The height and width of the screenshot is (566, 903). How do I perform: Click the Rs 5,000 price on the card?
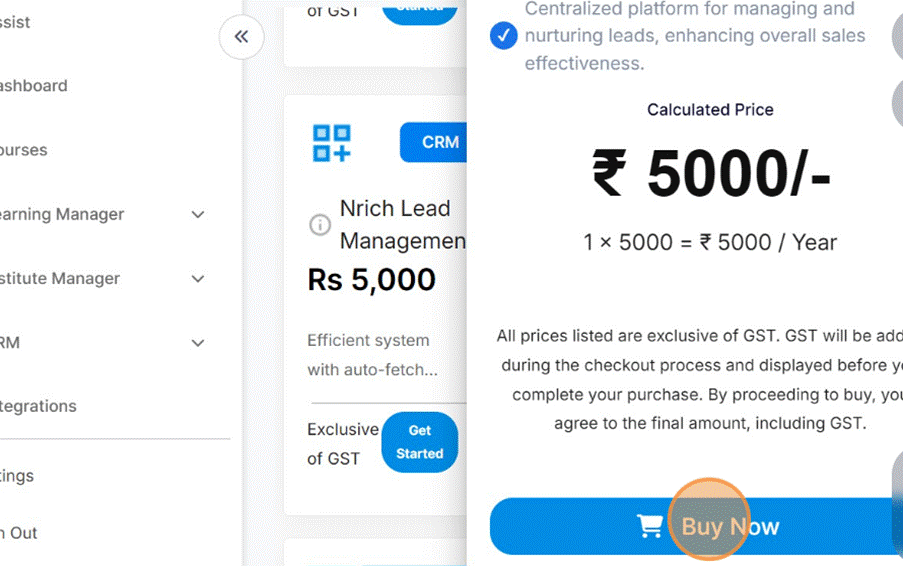[x=371, y=280]
